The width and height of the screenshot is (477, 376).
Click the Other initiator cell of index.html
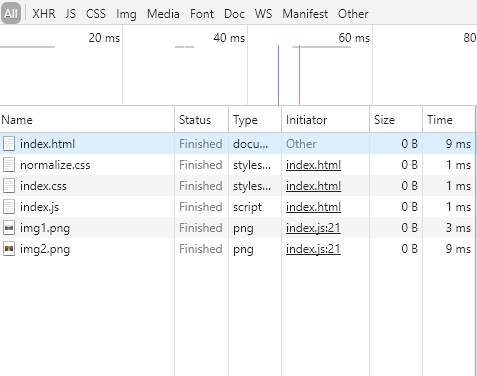(301, 144)
